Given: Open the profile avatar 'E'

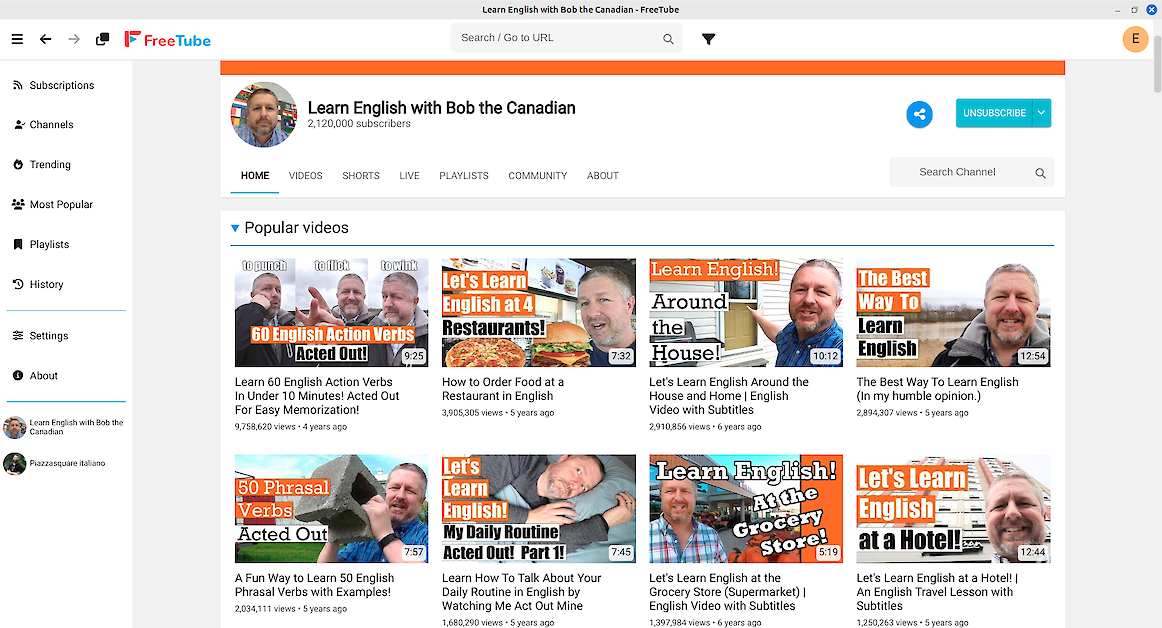Looking at the screenshot, I should point(1135,39).
